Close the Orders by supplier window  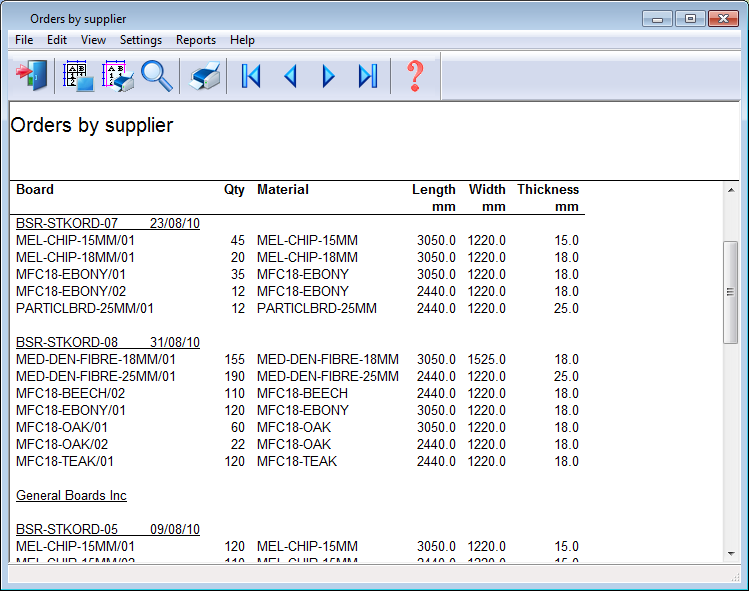[x=723, y=19]
